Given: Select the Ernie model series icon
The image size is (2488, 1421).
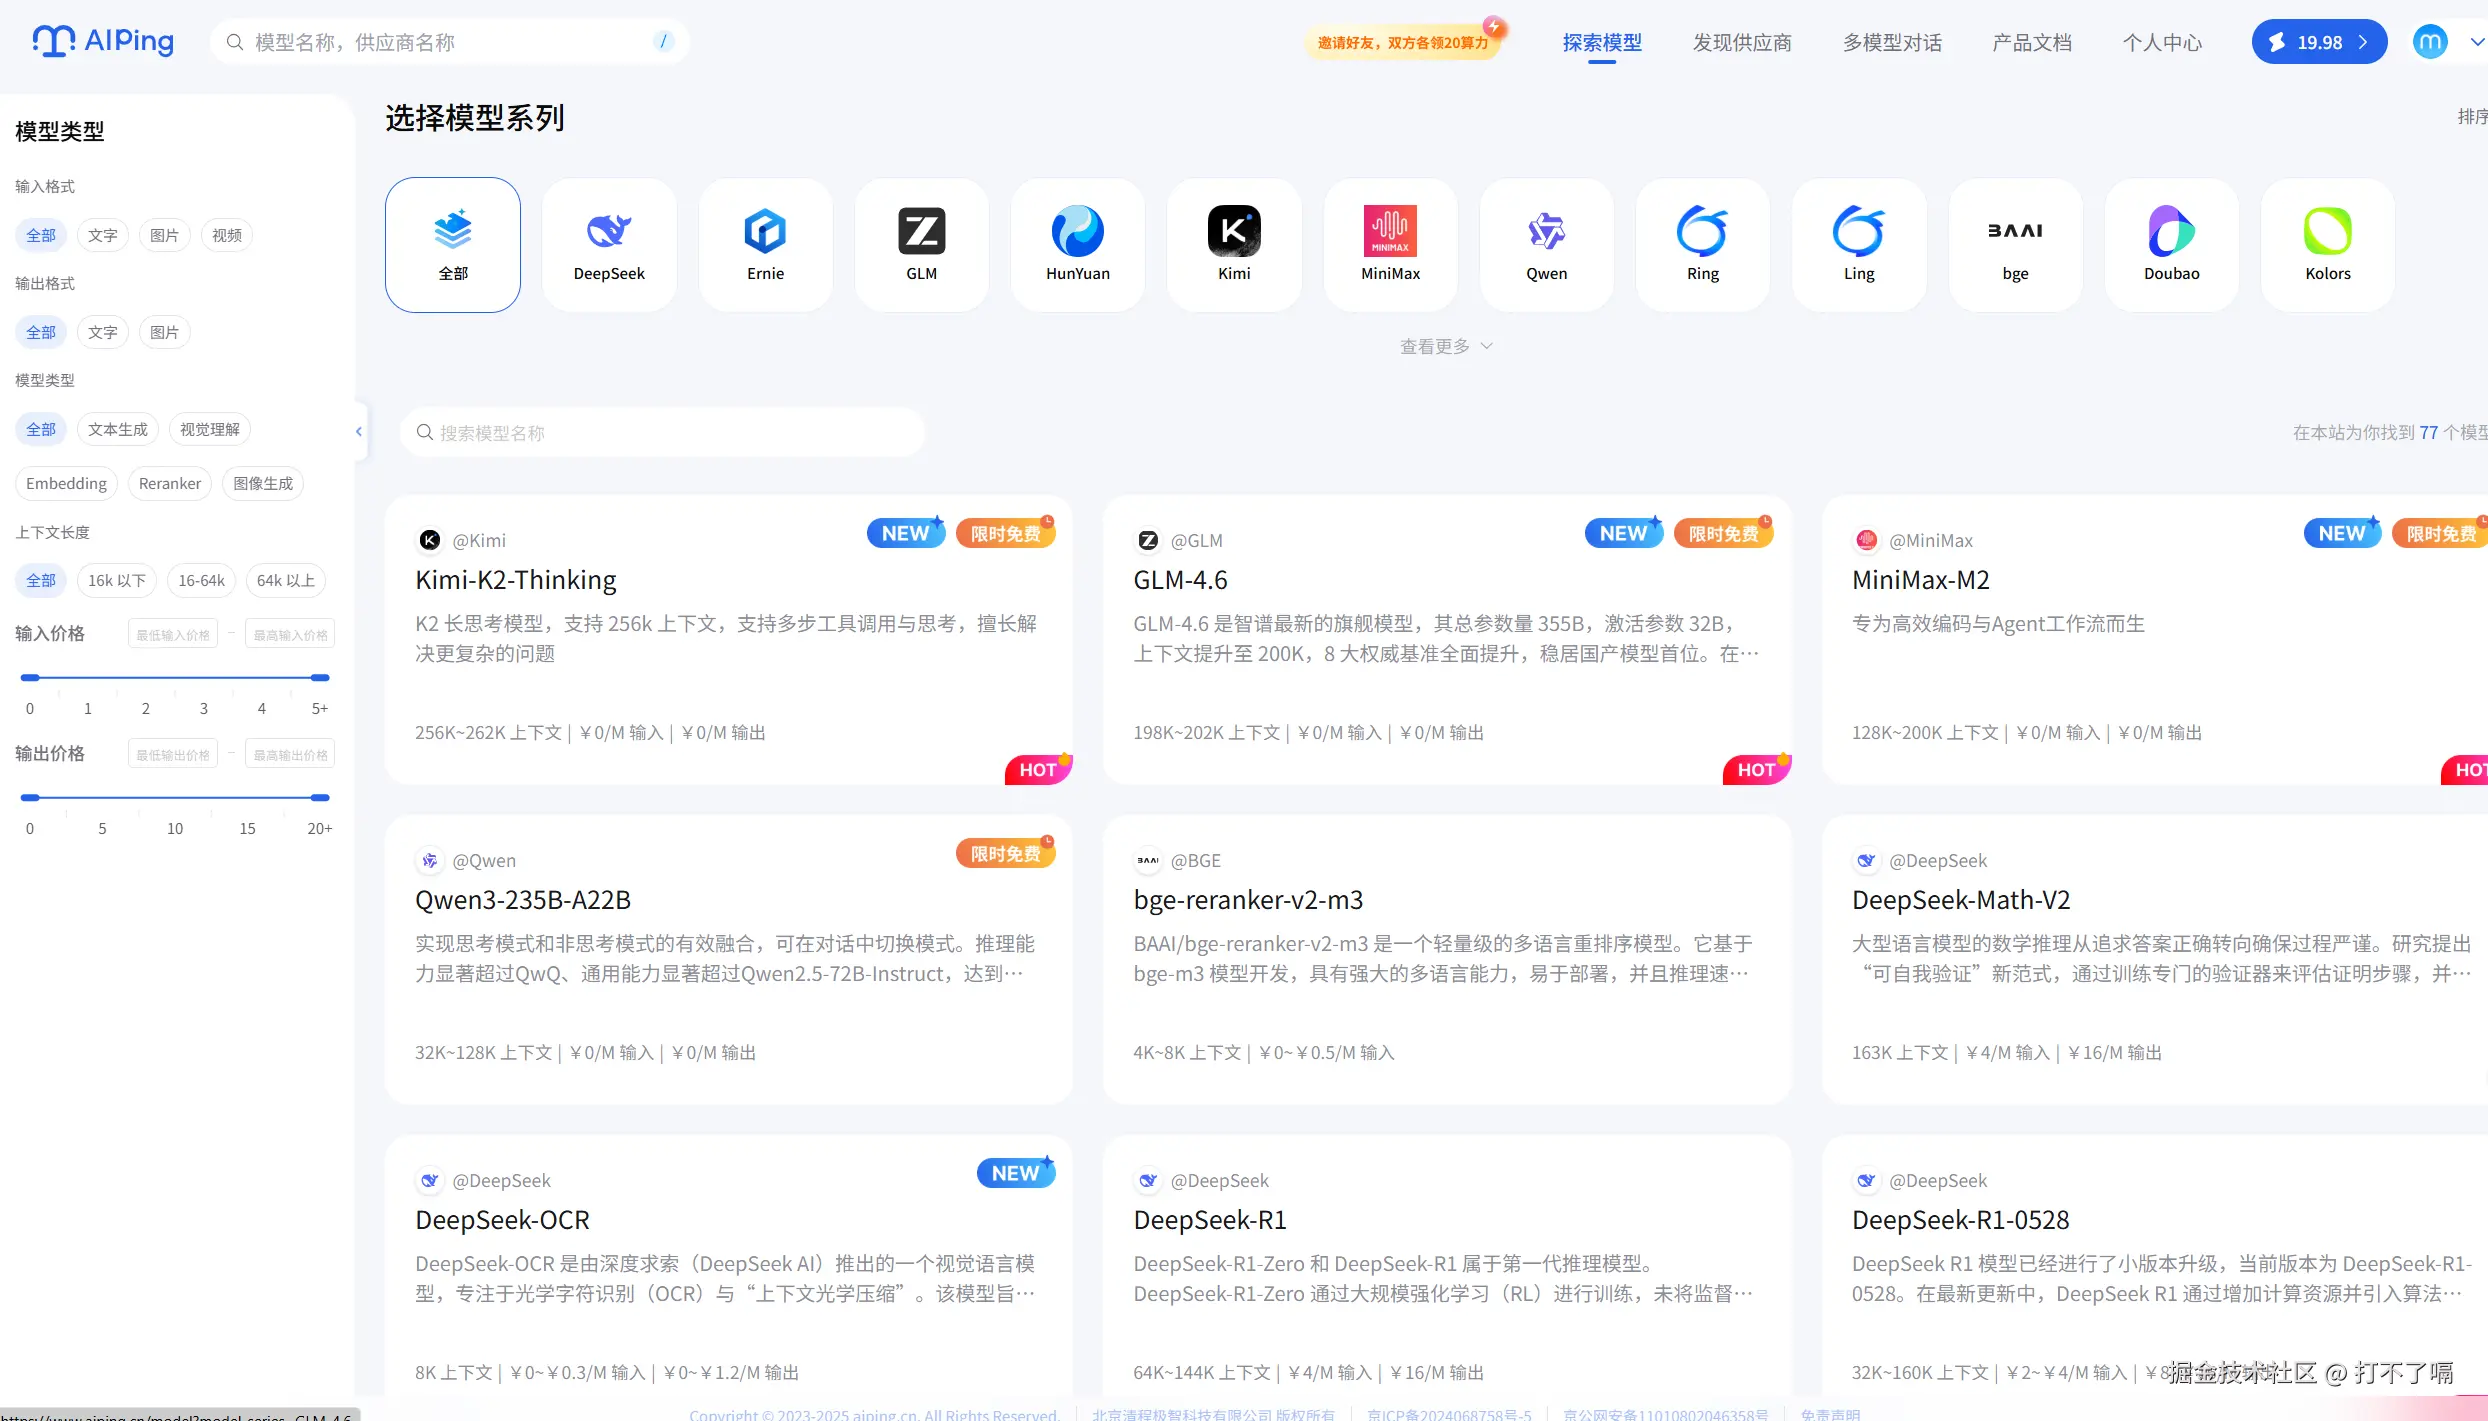Looking at the screenshot, I should point(765,244).
